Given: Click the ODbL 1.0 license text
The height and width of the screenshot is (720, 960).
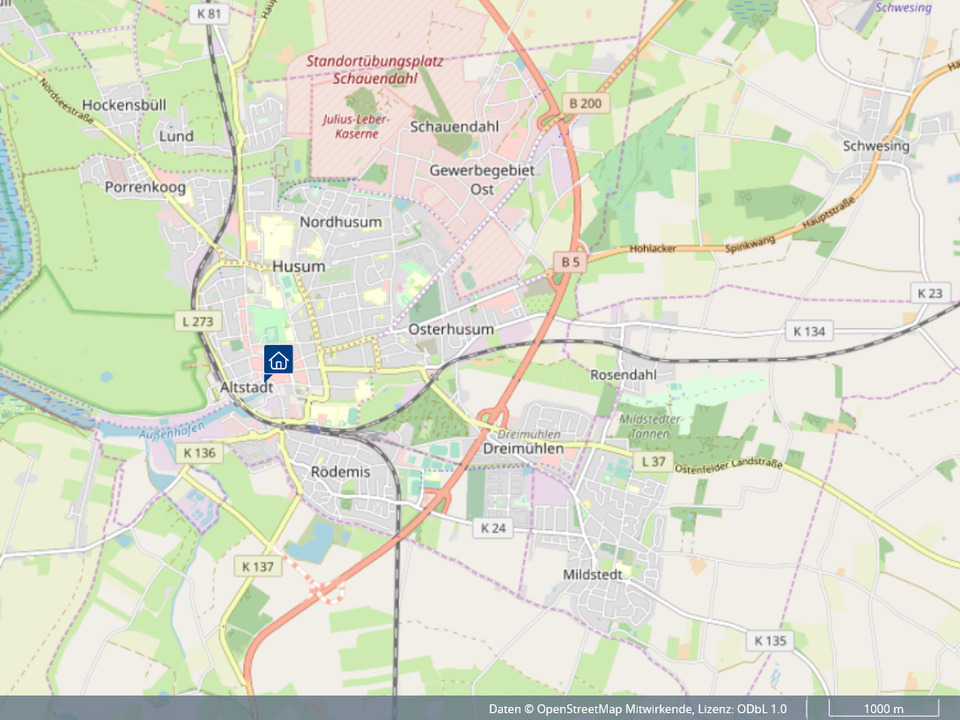Looking at the screenshot, I should click(762, 709).
